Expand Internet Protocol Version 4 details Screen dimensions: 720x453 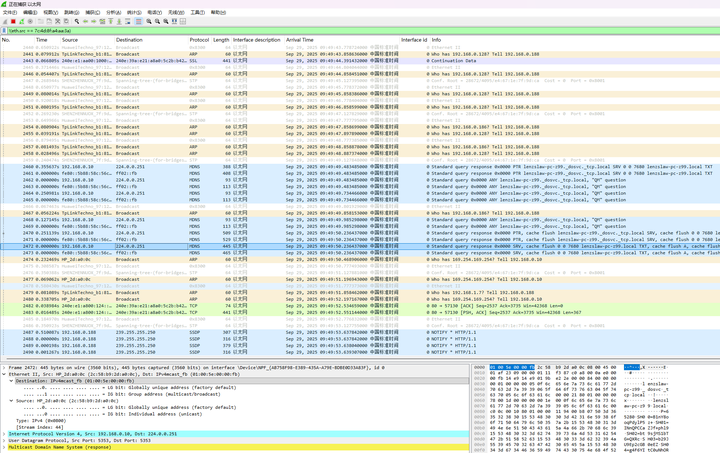[x=3, y=434]
